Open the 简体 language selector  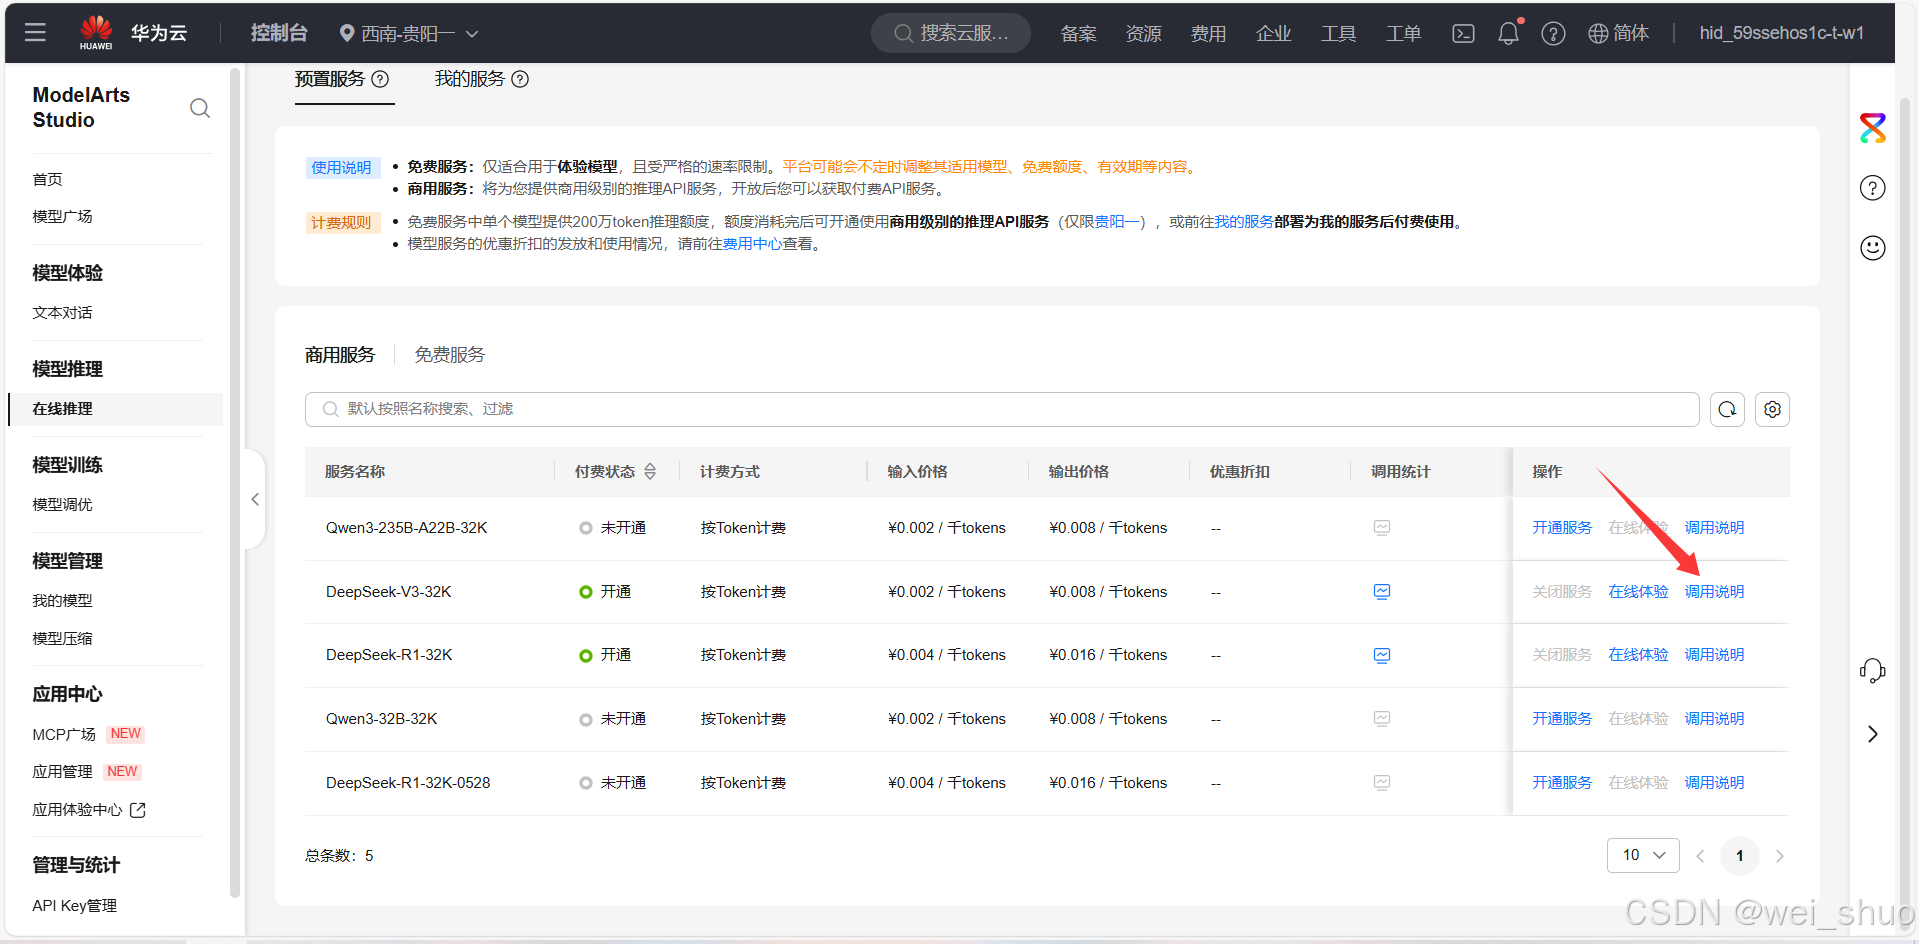[1618, 34]
